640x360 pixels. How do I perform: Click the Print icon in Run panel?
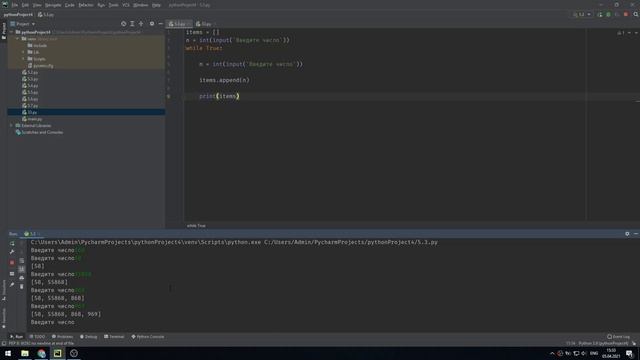[x=22, y=278]
